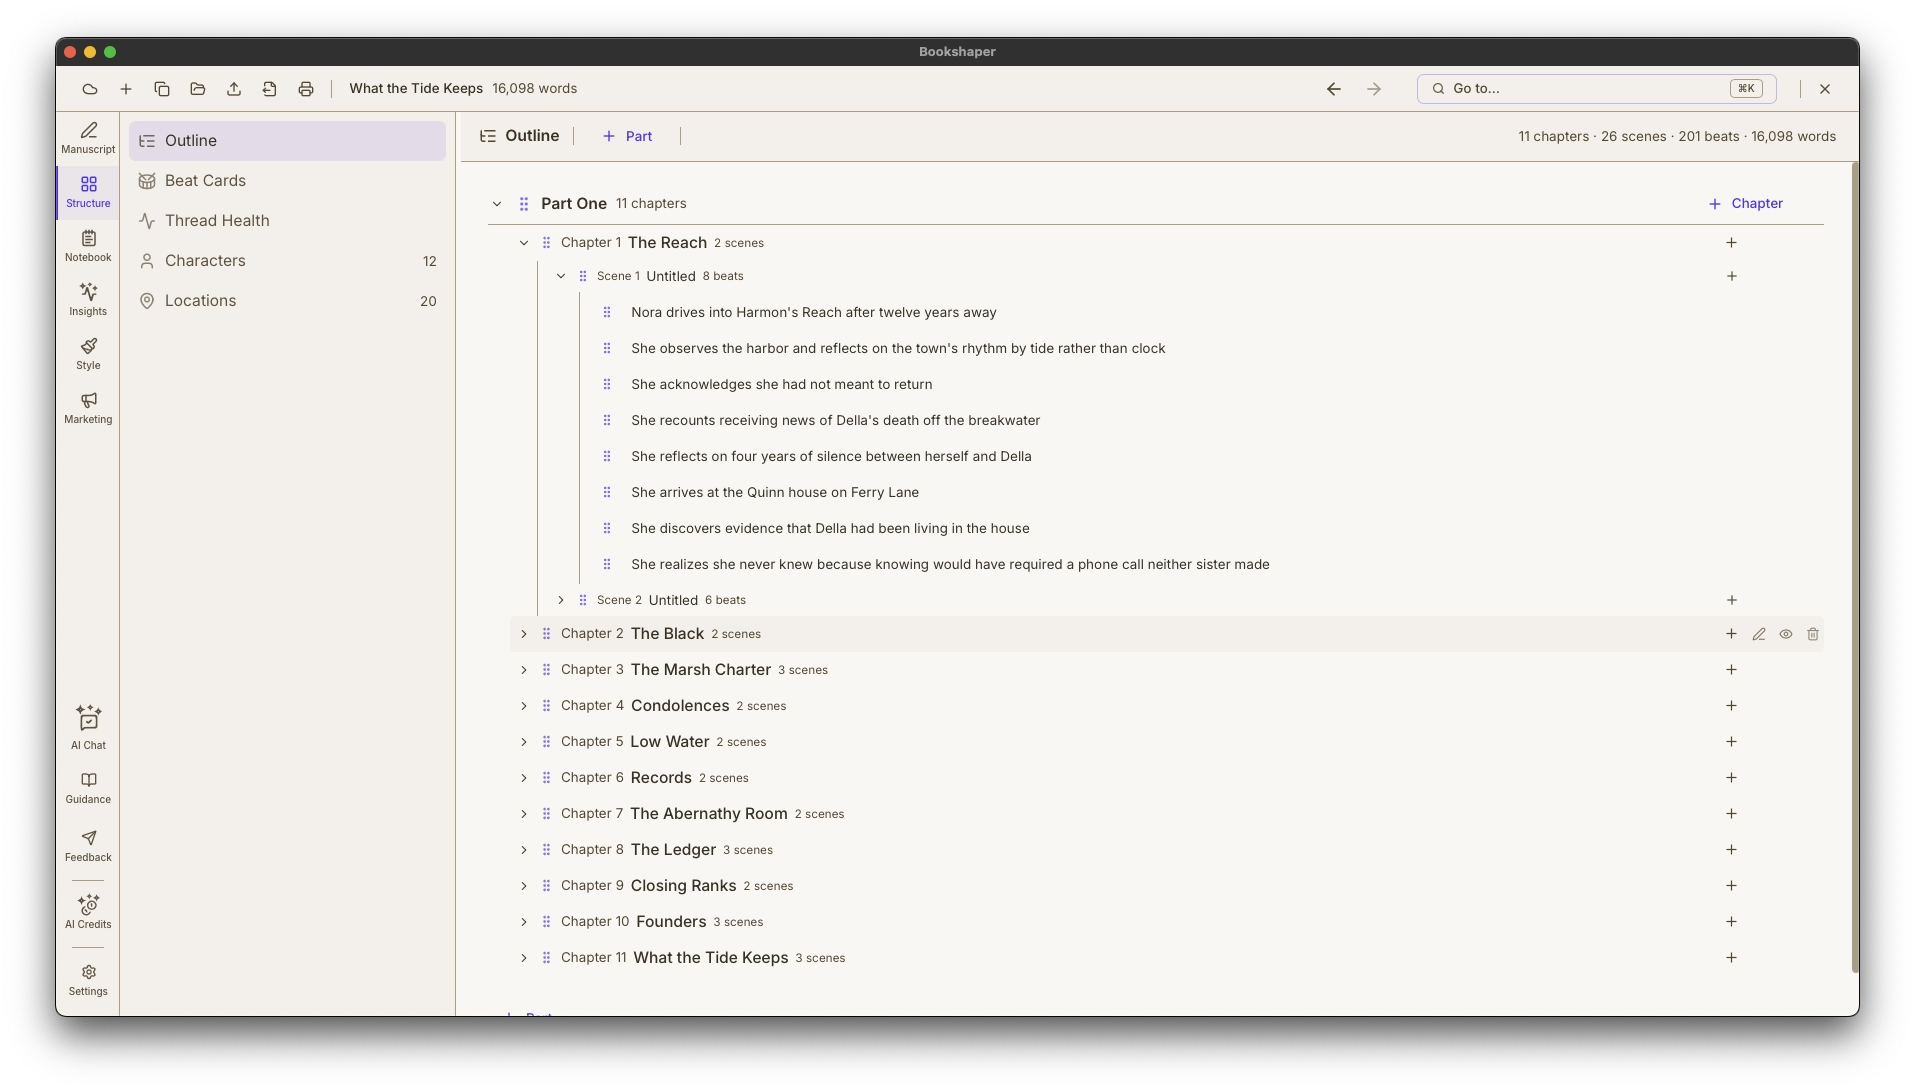
Task: Delete Chapter 2 with trash icon
Action: (x=1813, y=634)
